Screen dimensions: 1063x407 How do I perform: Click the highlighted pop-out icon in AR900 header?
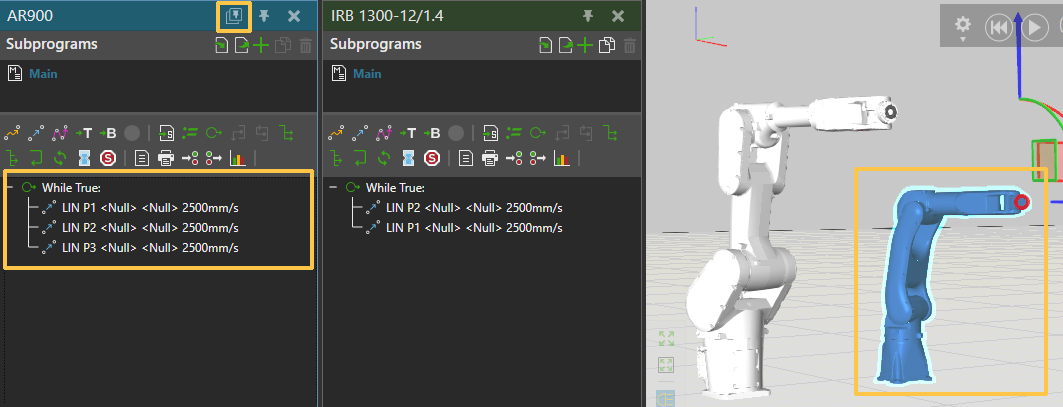[234, 16]
